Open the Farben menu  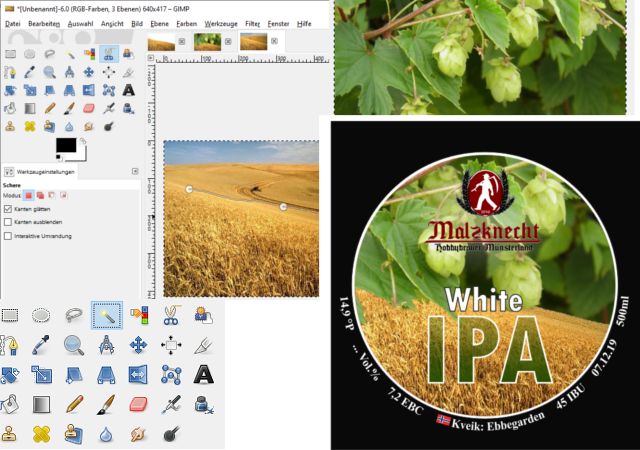point(187,24)
